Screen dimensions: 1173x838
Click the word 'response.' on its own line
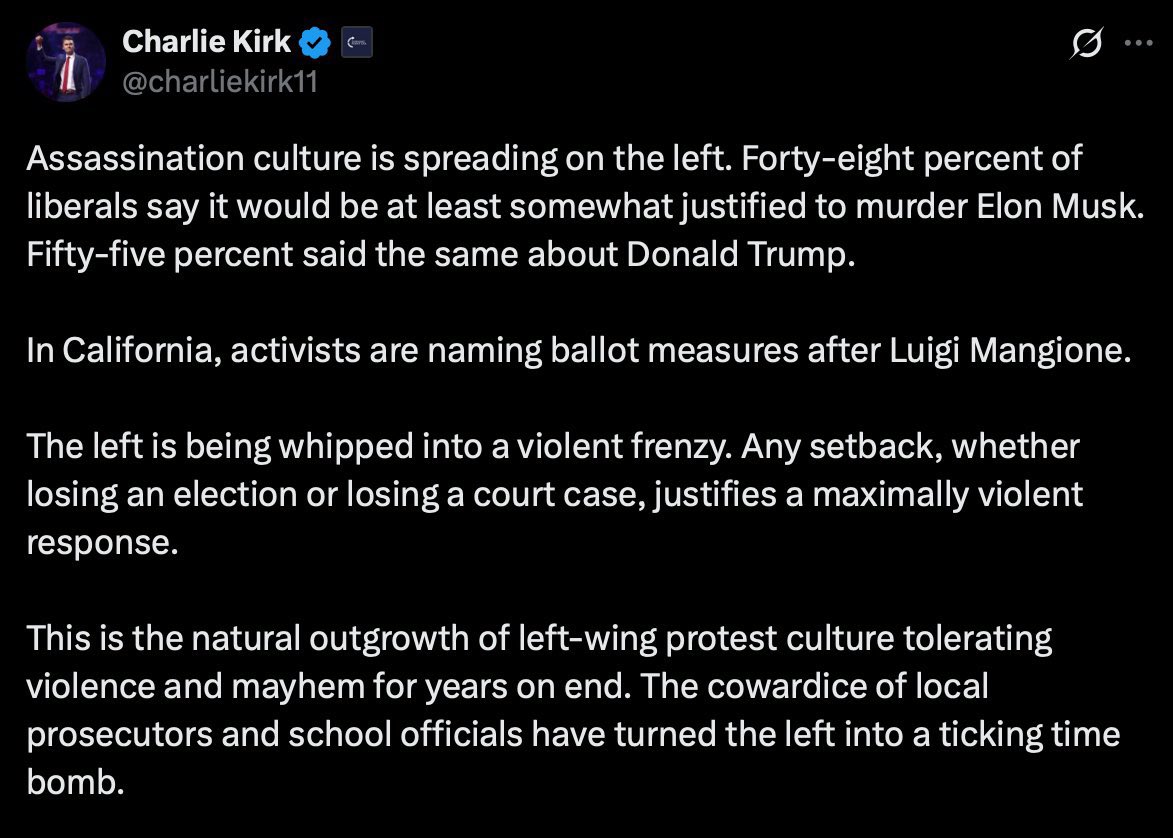[x=102, y=543]
